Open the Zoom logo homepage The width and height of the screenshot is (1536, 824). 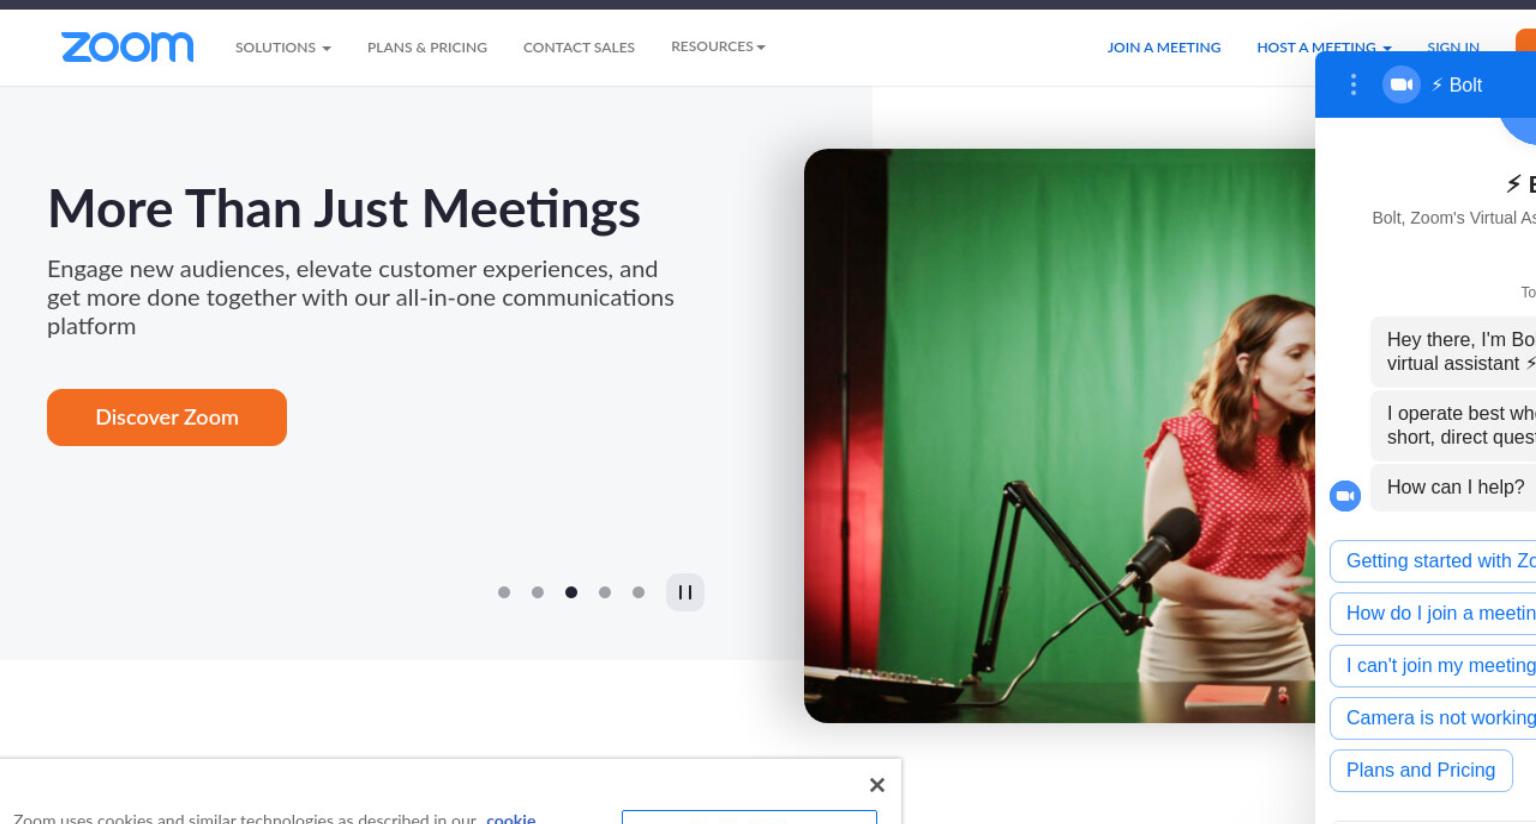coord(127,47)
